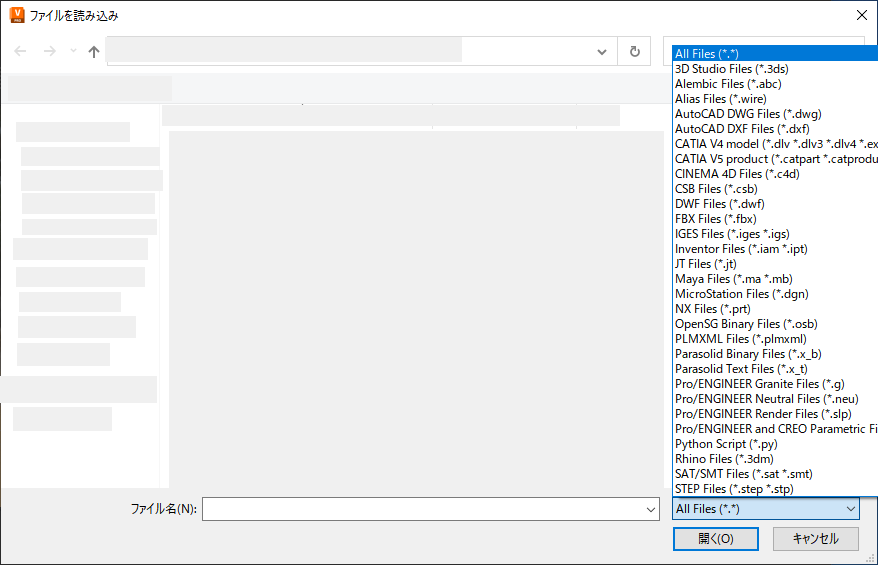Expand address bar history dropdown
Viewport: 878px width, 565px height.
pos(601,52)
